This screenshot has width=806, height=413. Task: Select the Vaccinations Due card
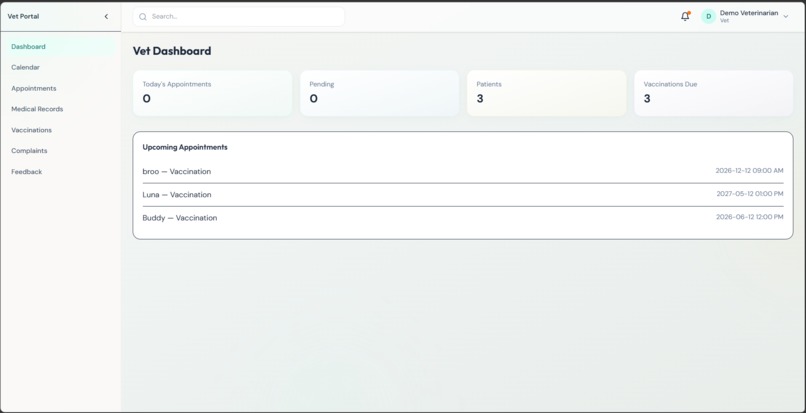(713, 93)
